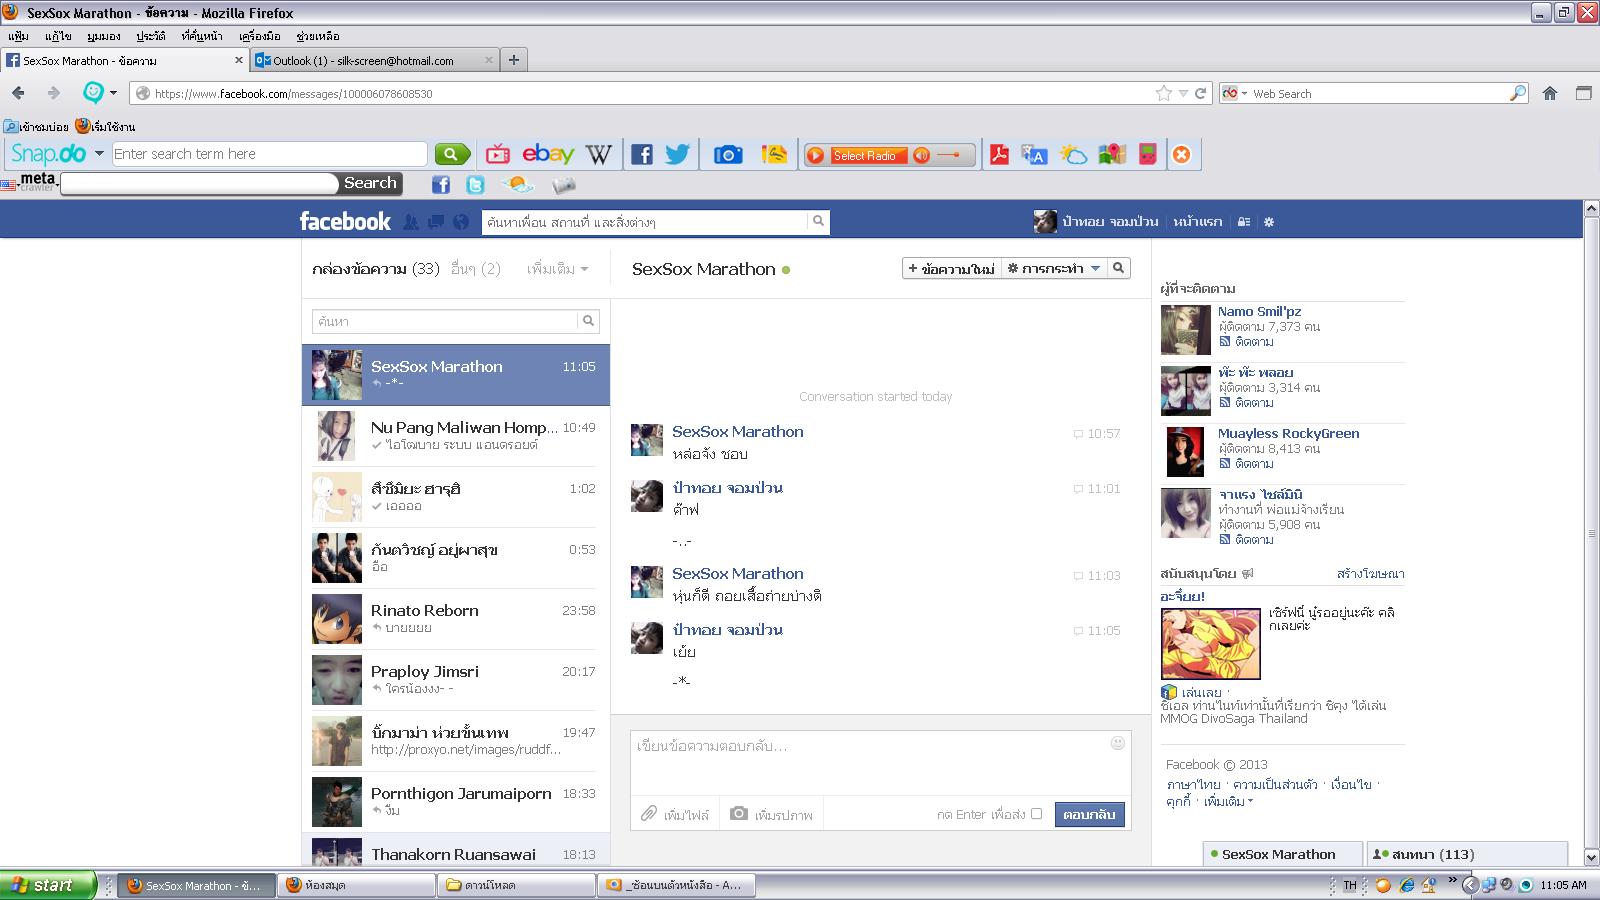Viewport: 1600px width, 900px height.
Task: Click the weather icon in metacrawler toolbar
Action: 518,185
